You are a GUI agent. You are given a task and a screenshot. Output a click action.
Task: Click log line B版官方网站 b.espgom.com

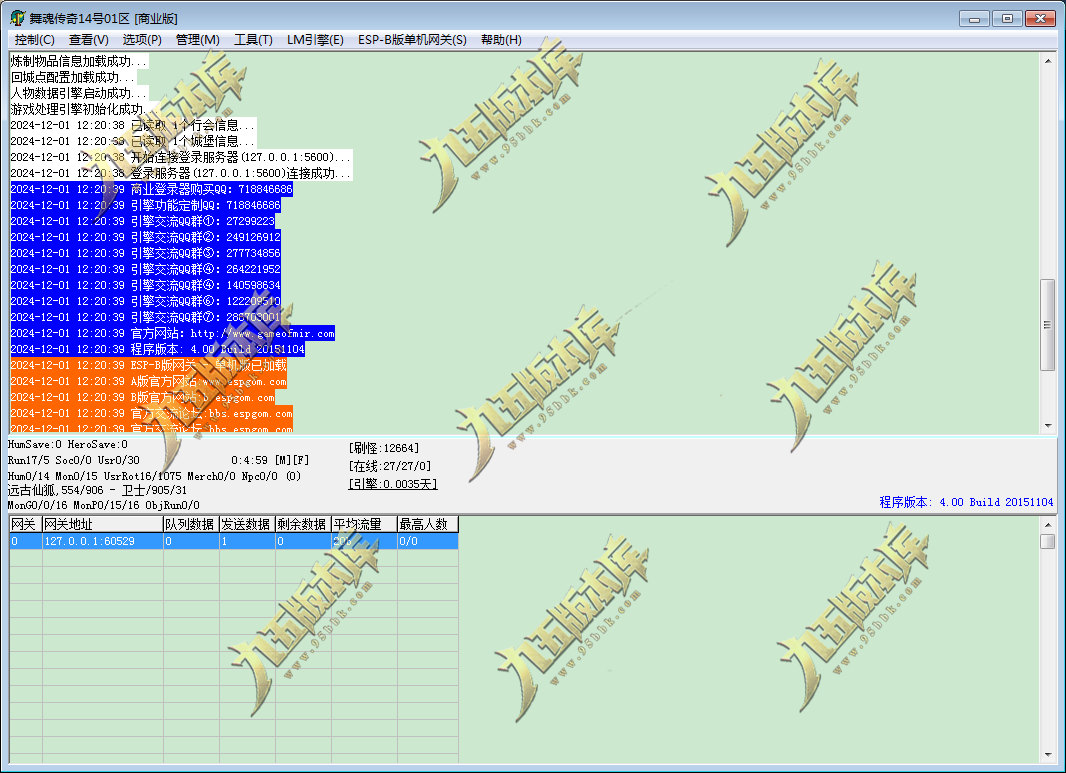click(143, 398)
